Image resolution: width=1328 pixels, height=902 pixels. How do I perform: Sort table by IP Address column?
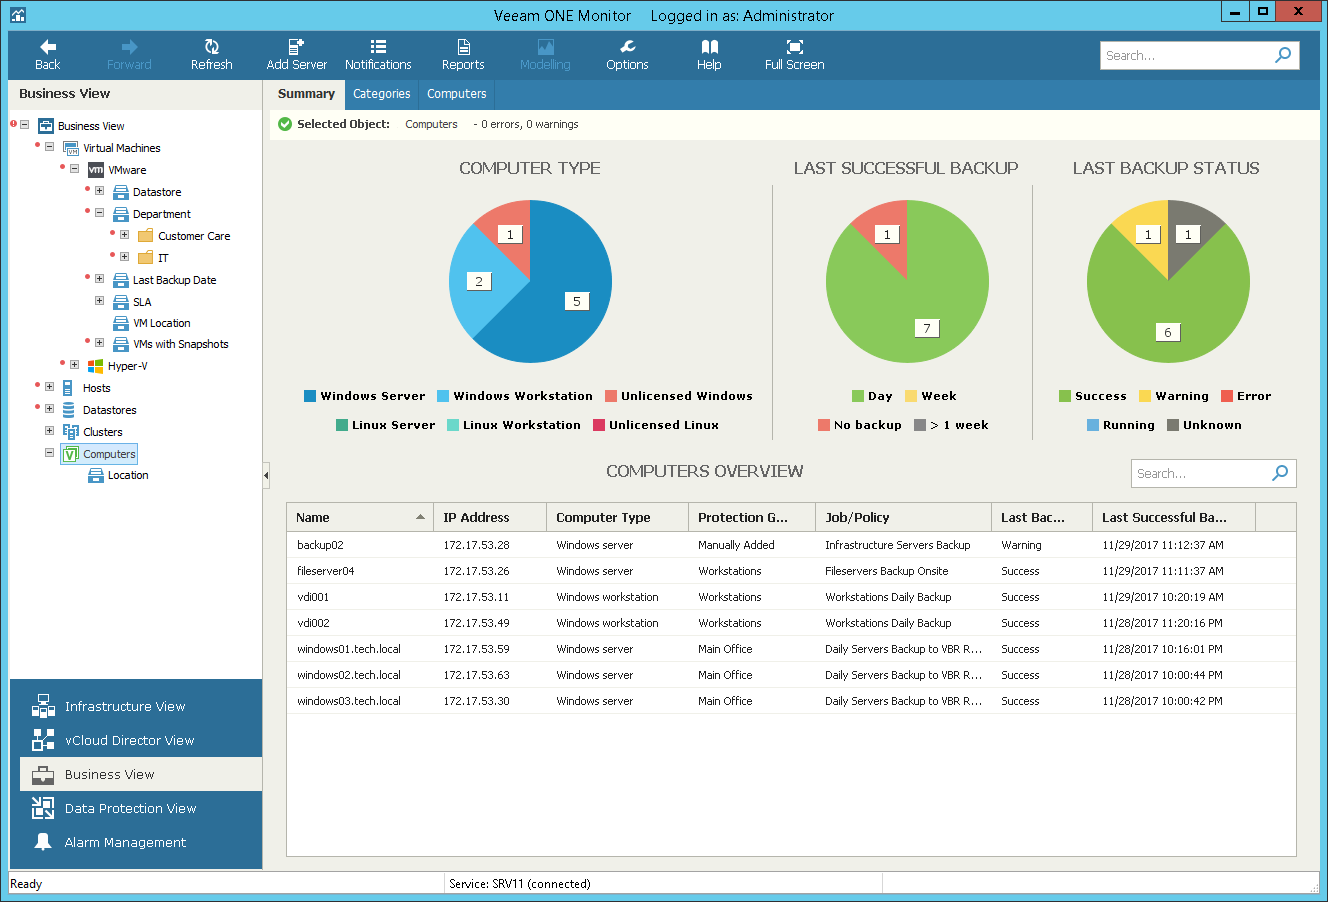pos(490,517)
